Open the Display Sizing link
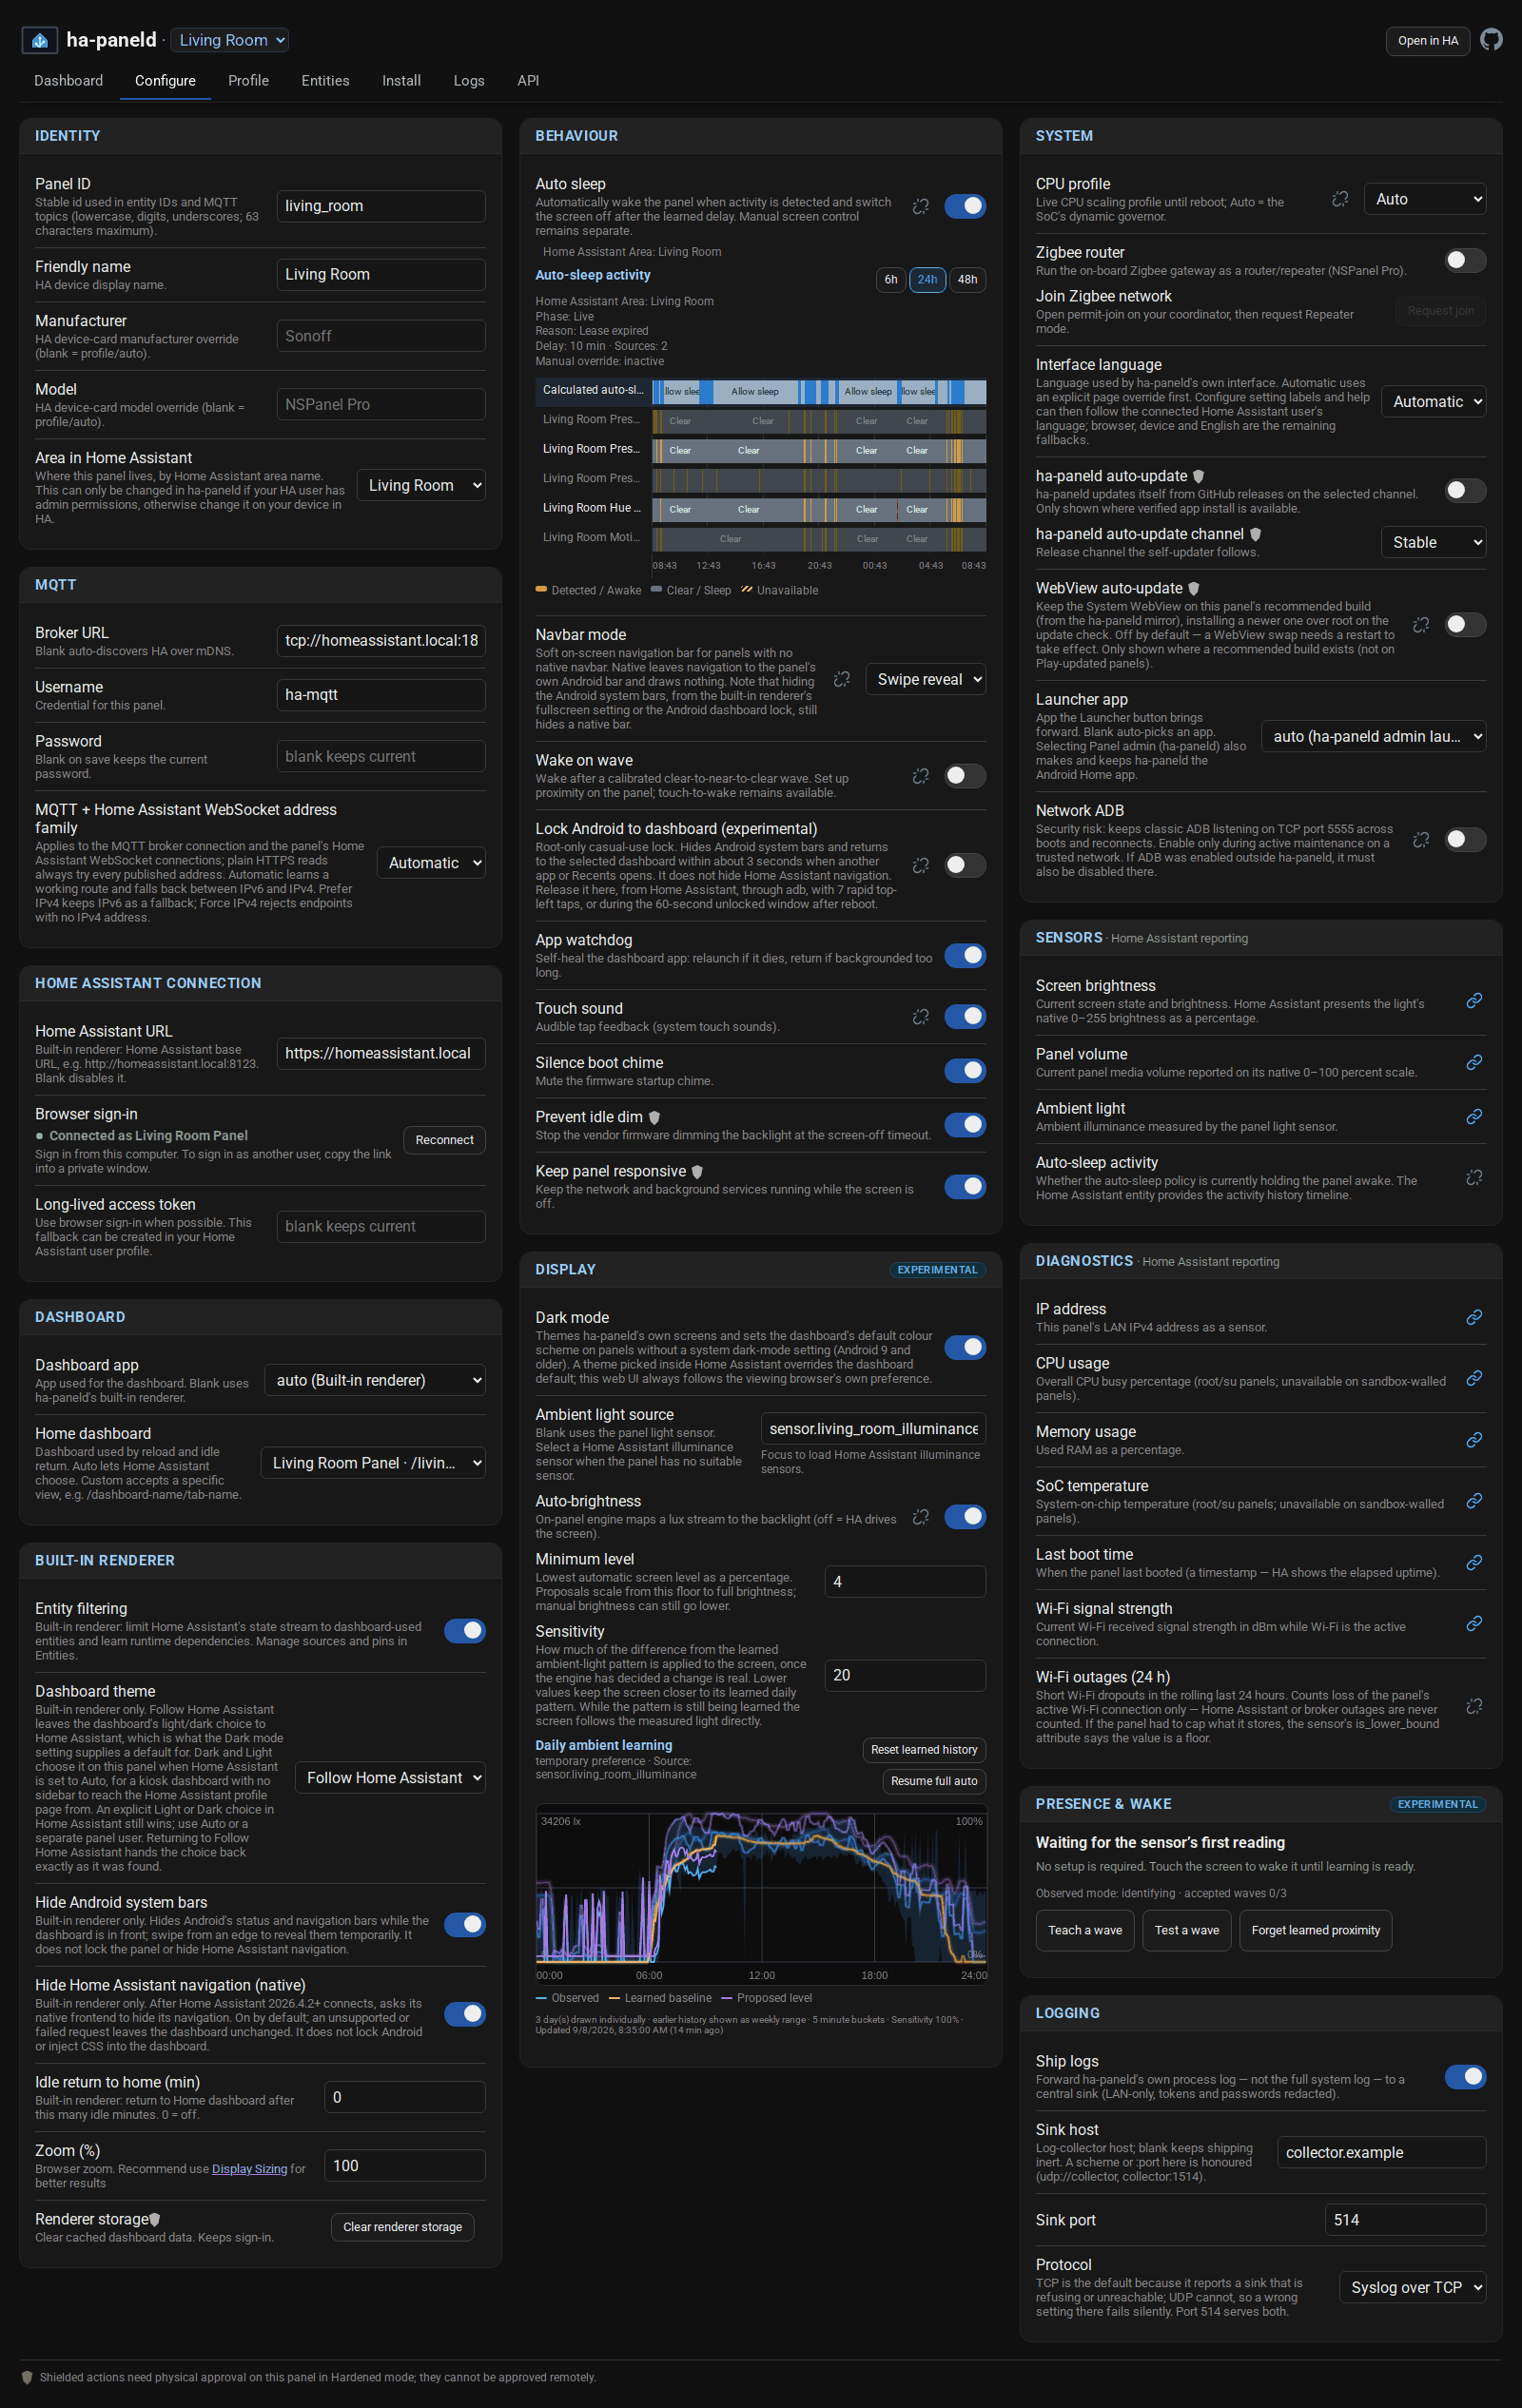 [249, 2170]
